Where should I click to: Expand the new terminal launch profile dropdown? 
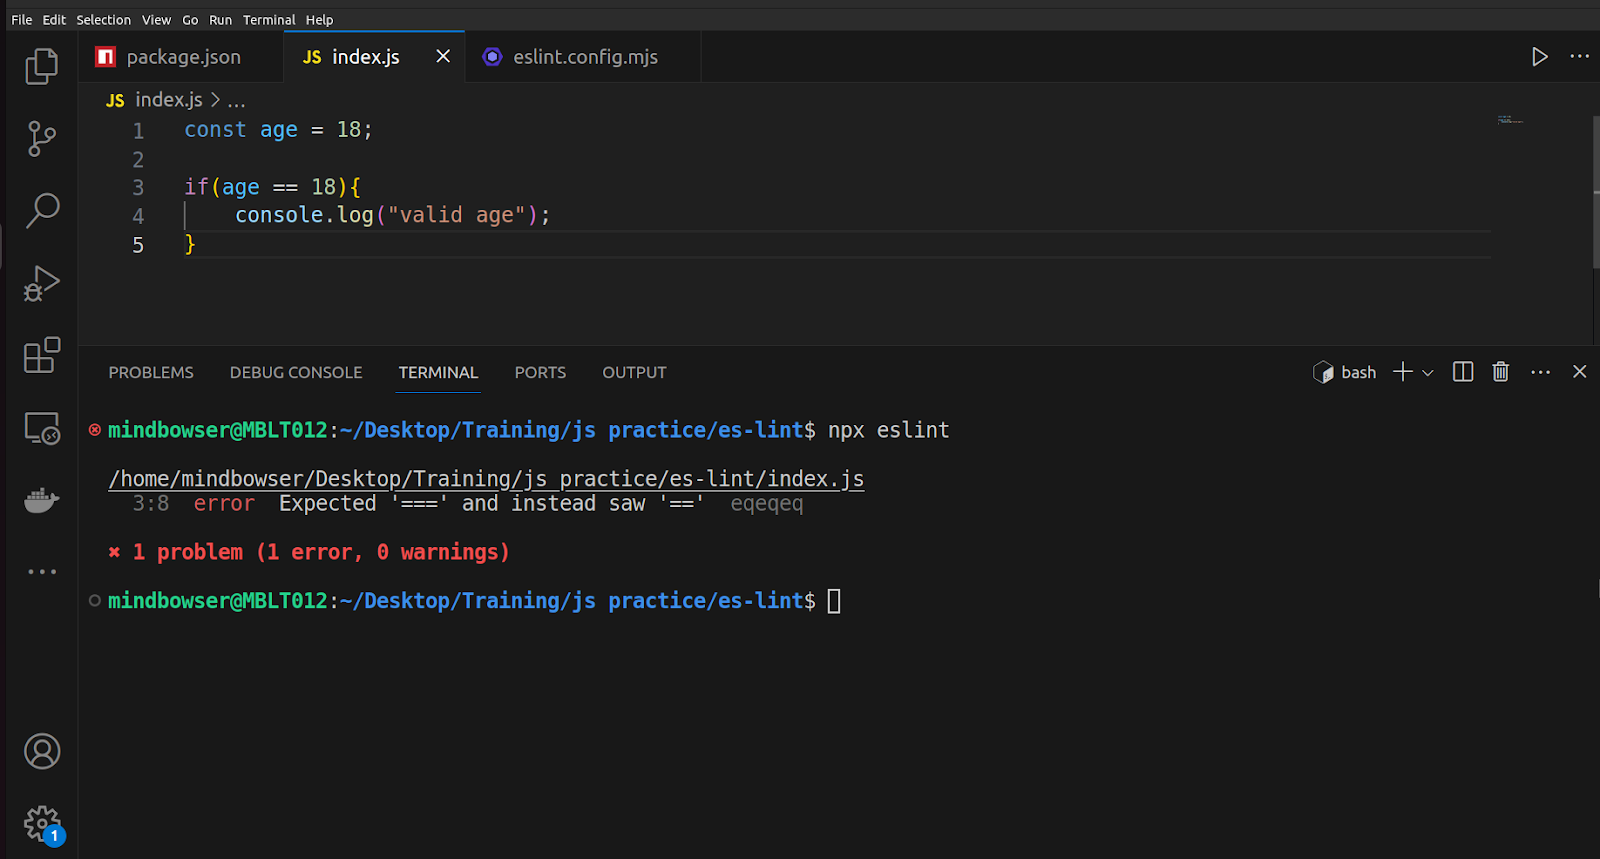1428,373
